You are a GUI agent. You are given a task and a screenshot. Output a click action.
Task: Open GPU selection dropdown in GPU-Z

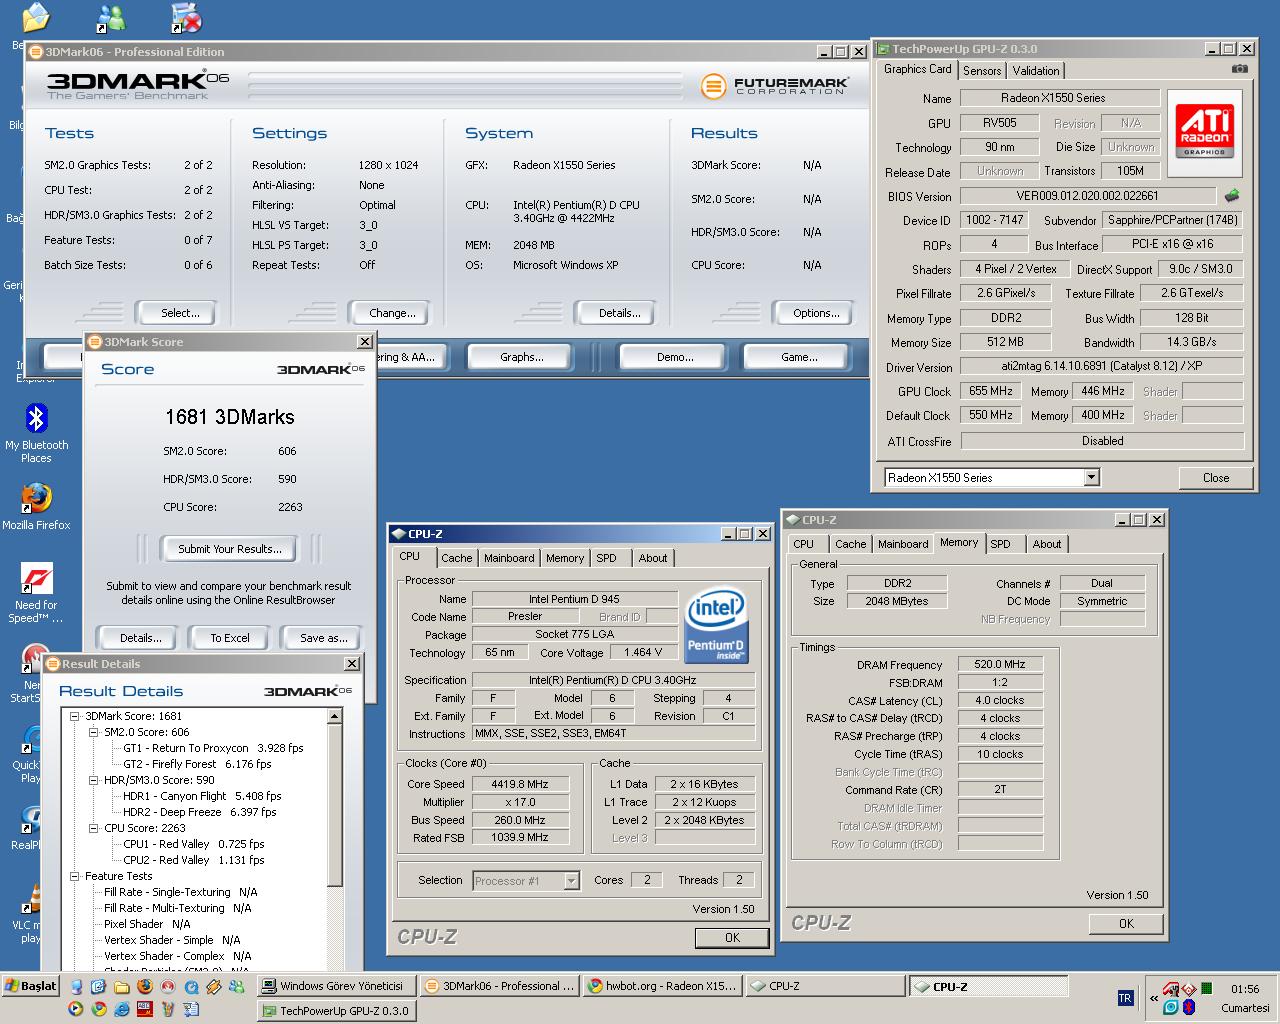click(x=1091, y=478)
